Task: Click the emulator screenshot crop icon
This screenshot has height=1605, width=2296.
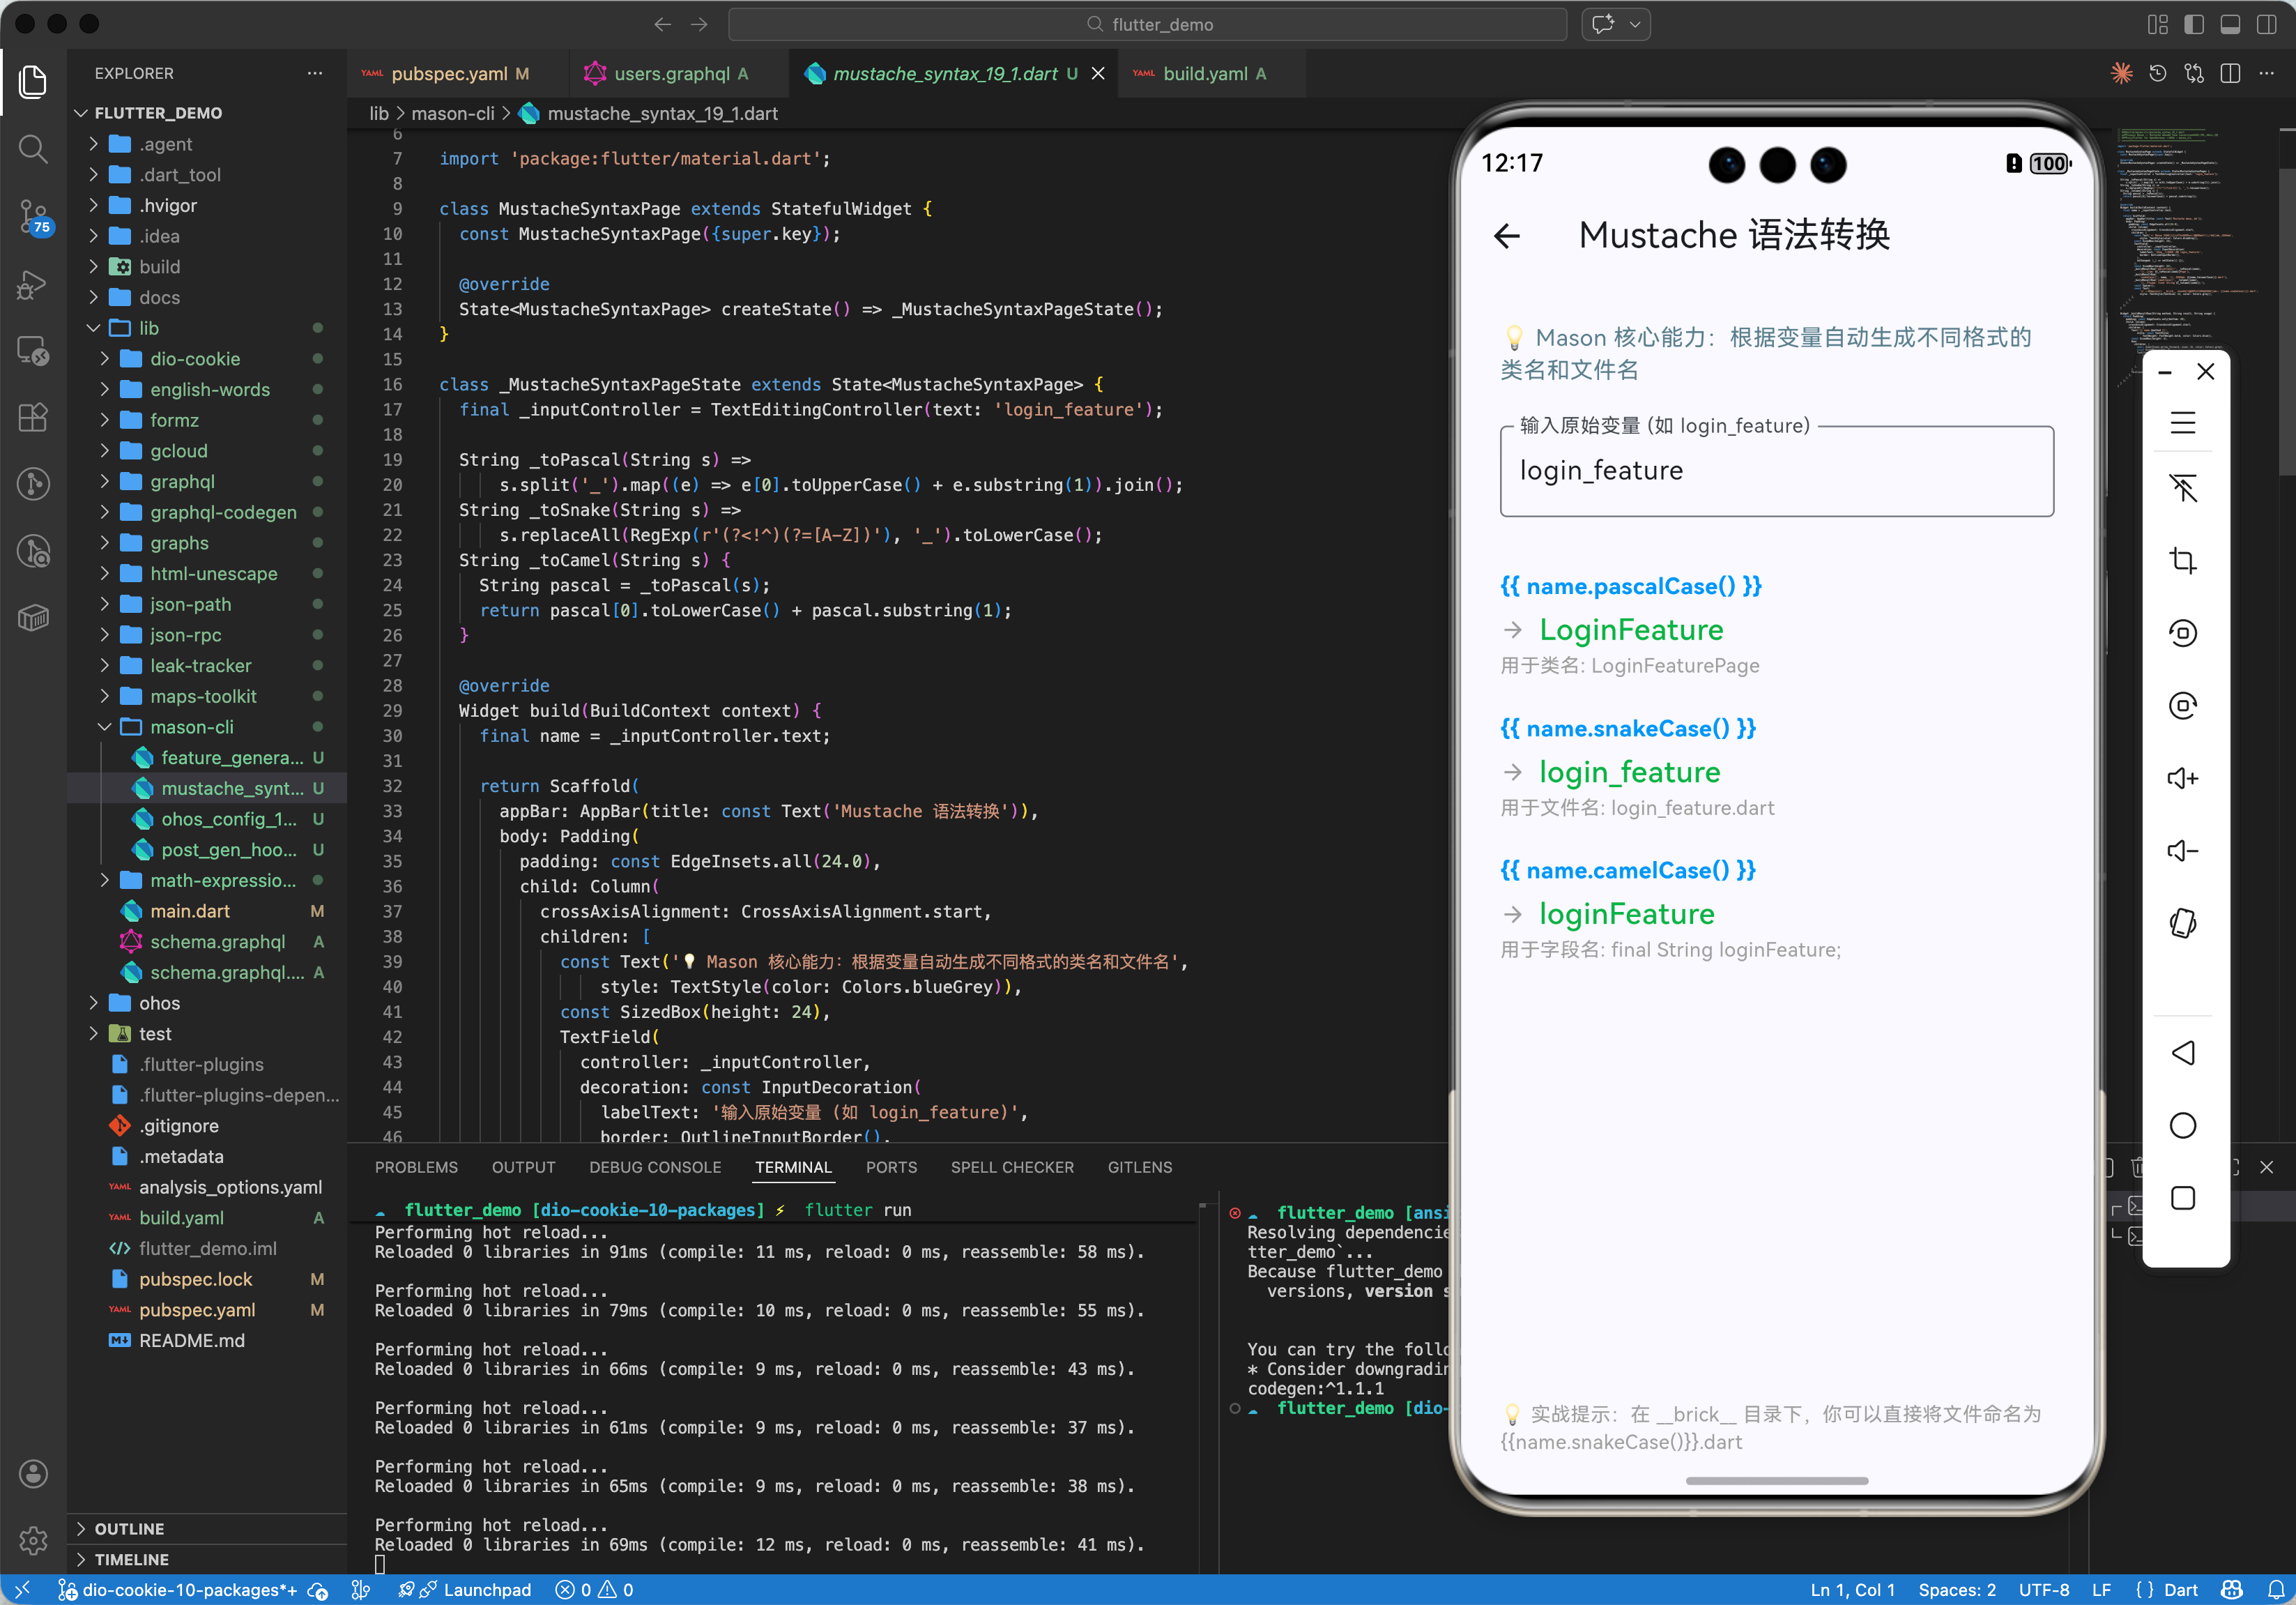Action: pyautogui.click(x=2182, y=560)
